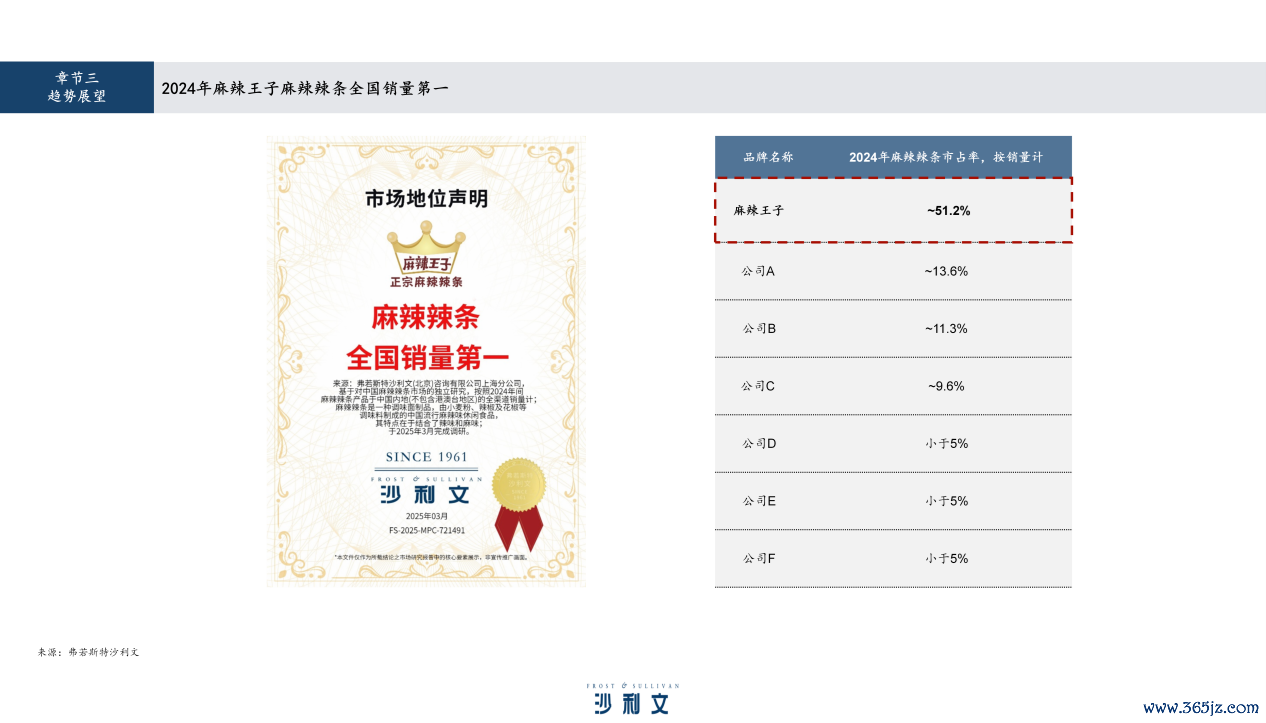
Task: Click the 小于5% value in the 公司D row
Action: (x=946, y=443)
